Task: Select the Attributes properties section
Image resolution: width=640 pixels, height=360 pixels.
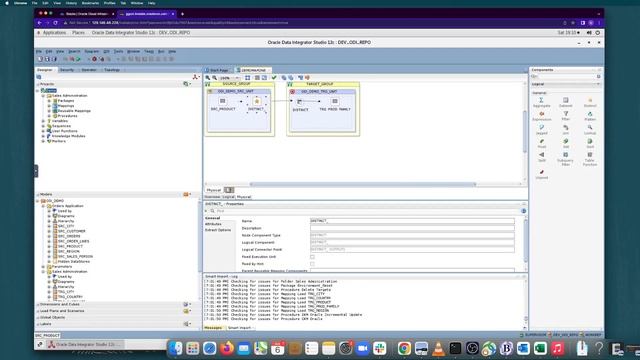Action: tap(213, 224)
